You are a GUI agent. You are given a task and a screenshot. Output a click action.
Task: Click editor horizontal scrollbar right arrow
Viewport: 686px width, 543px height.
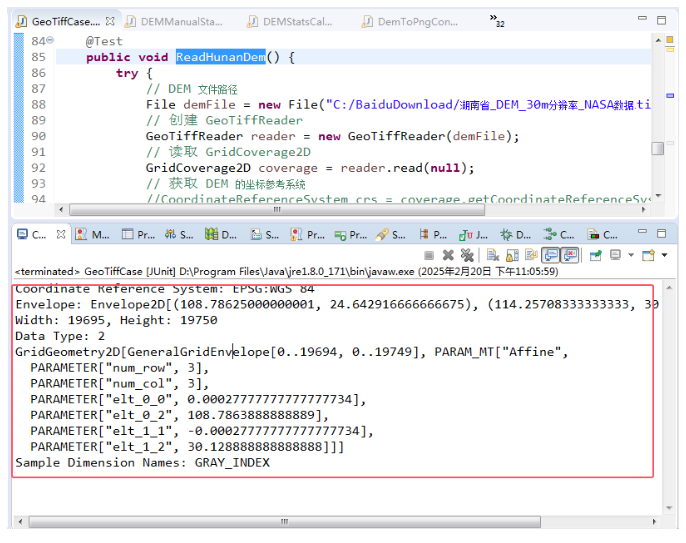coord(644,210)
